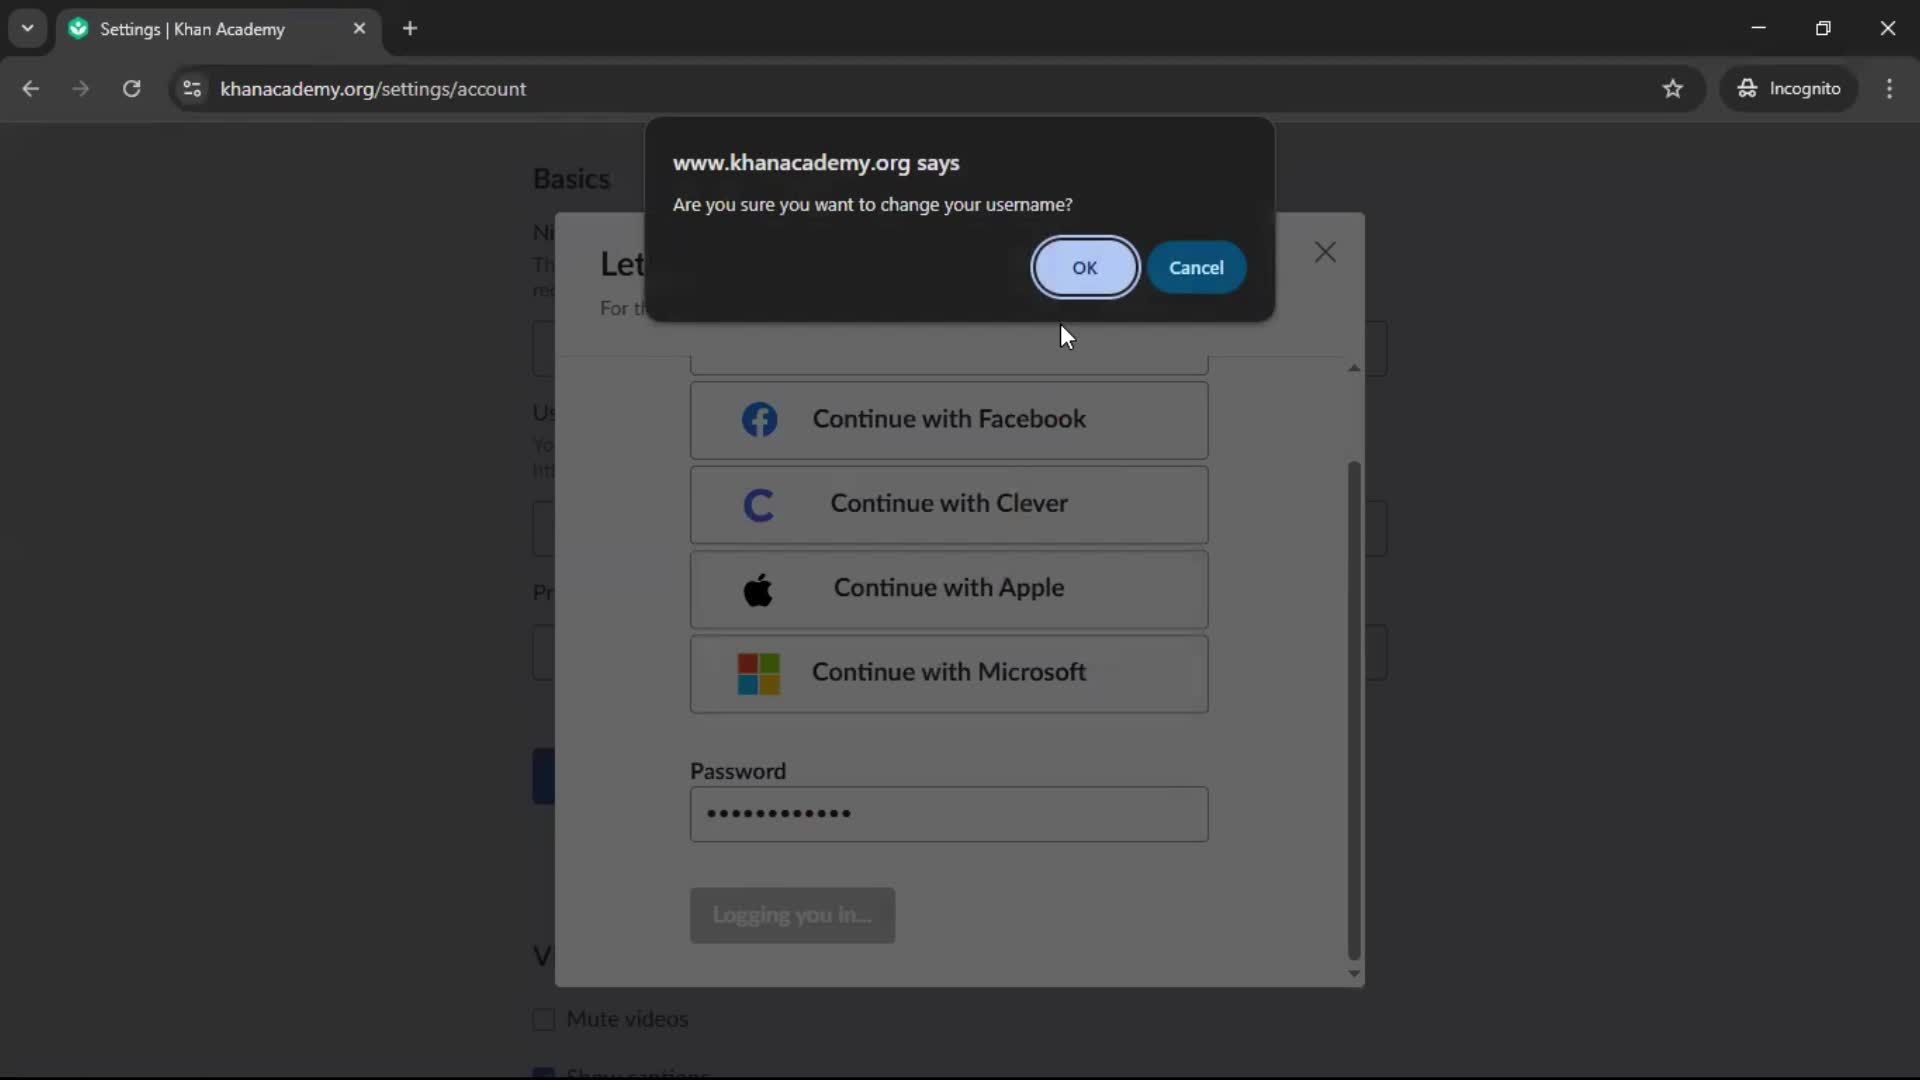Cancel the username change dialog
The height and width of the screenshot is (1080, 1920).
click(x=1196, y=268)
